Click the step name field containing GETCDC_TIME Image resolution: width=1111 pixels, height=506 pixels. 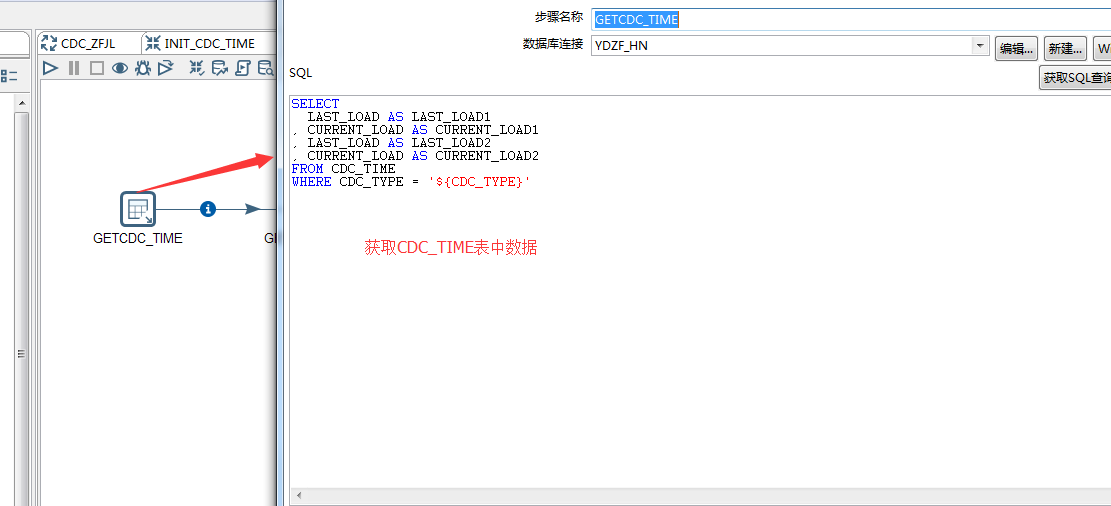(851, 19)
